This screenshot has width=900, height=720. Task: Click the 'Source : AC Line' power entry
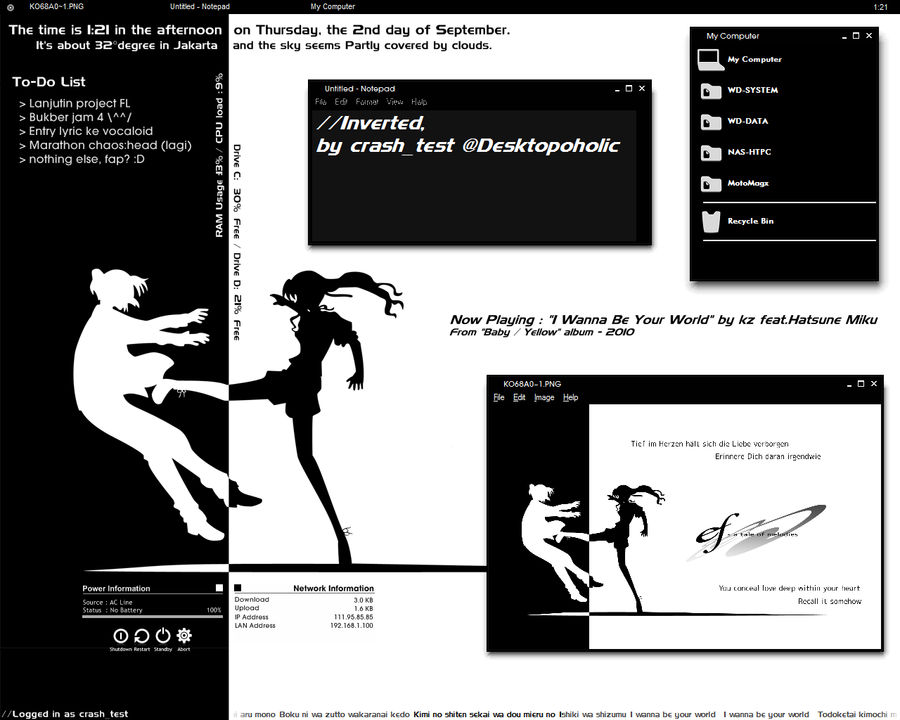(x=107, y=602)
